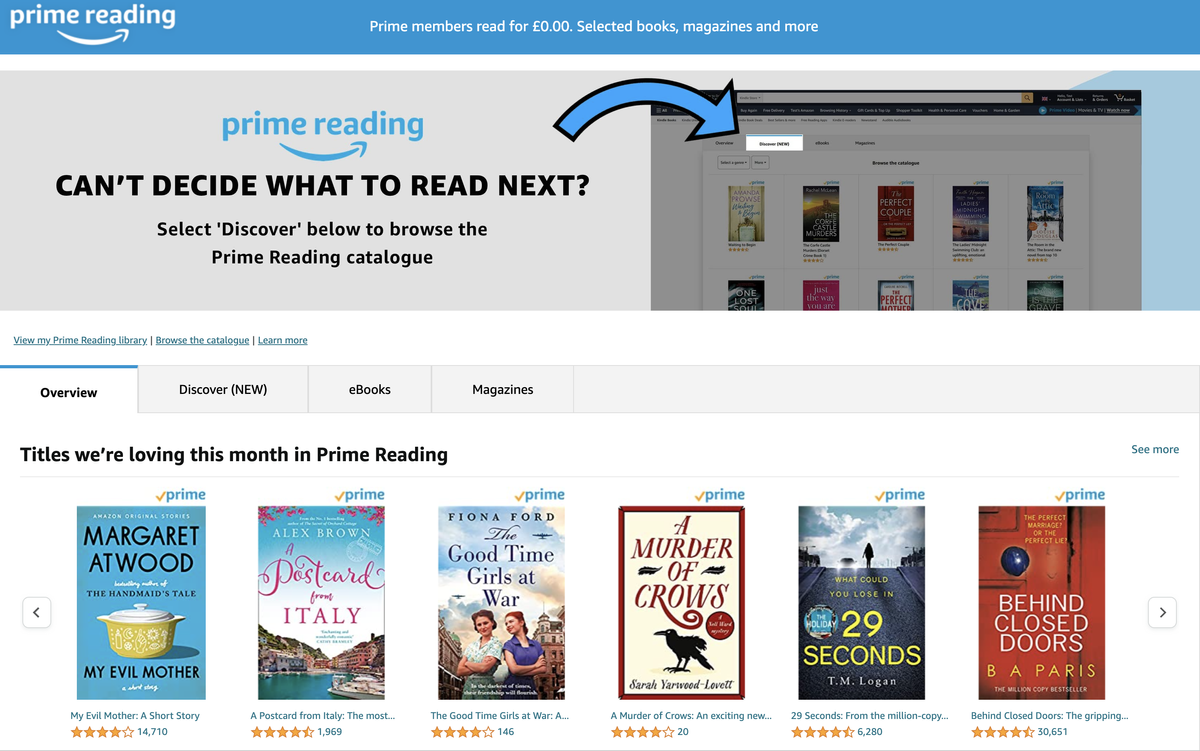
Task: Open View my Prime Reading library link
Action: click(80, 340)
